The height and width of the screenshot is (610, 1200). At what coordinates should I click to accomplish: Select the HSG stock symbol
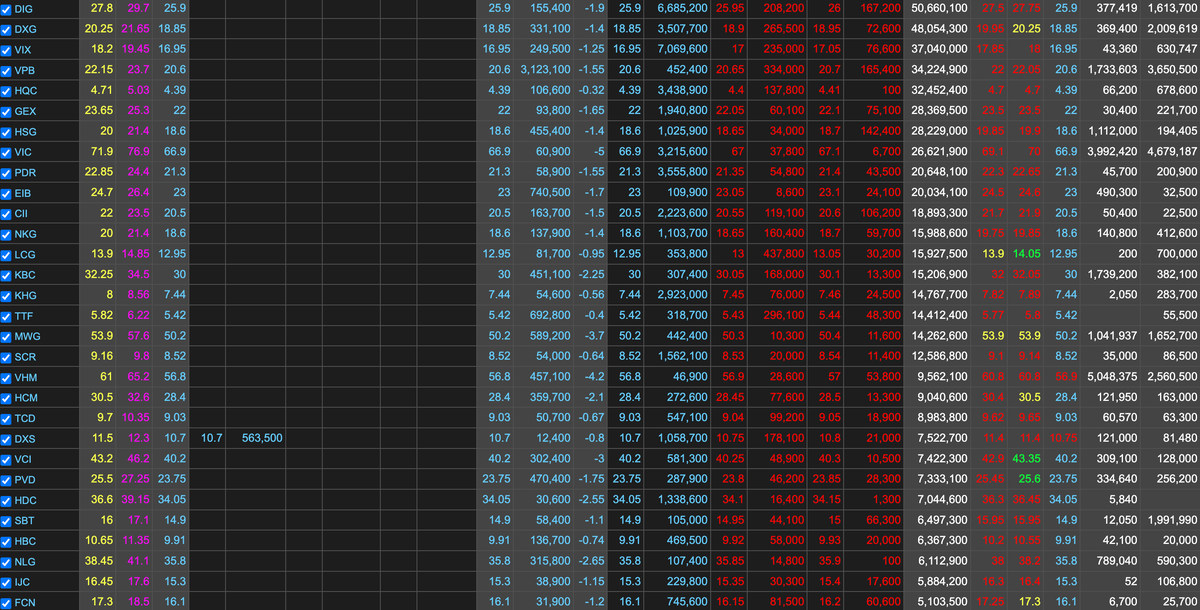click(25, 132)
